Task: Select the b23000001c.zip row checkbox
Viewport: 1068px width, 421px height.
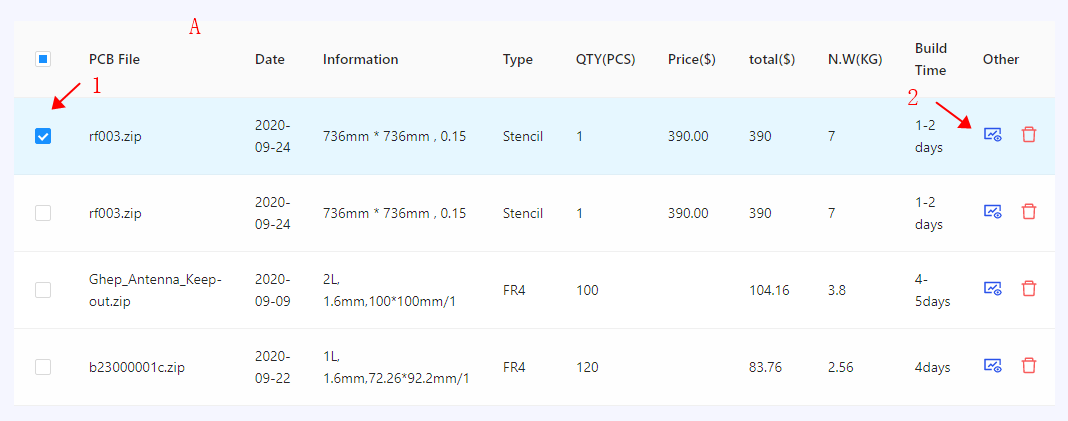Action: [x=43, y=367]
